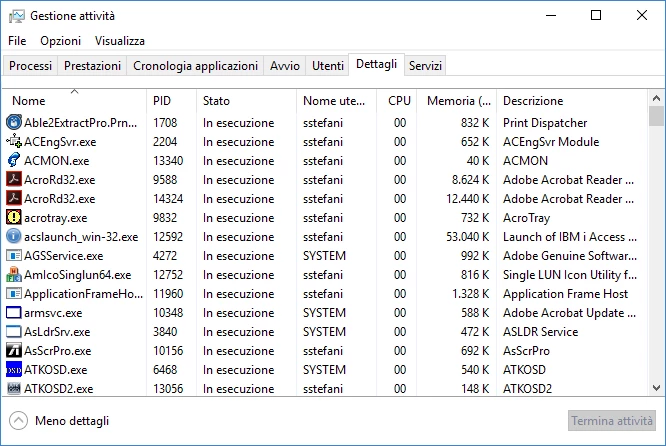Image resolution: width=666 pixels, height=446 pixels.
Task: Click the ApplicationFrameHost process icon
Action: pyautogui.click(x=14, y=294)
